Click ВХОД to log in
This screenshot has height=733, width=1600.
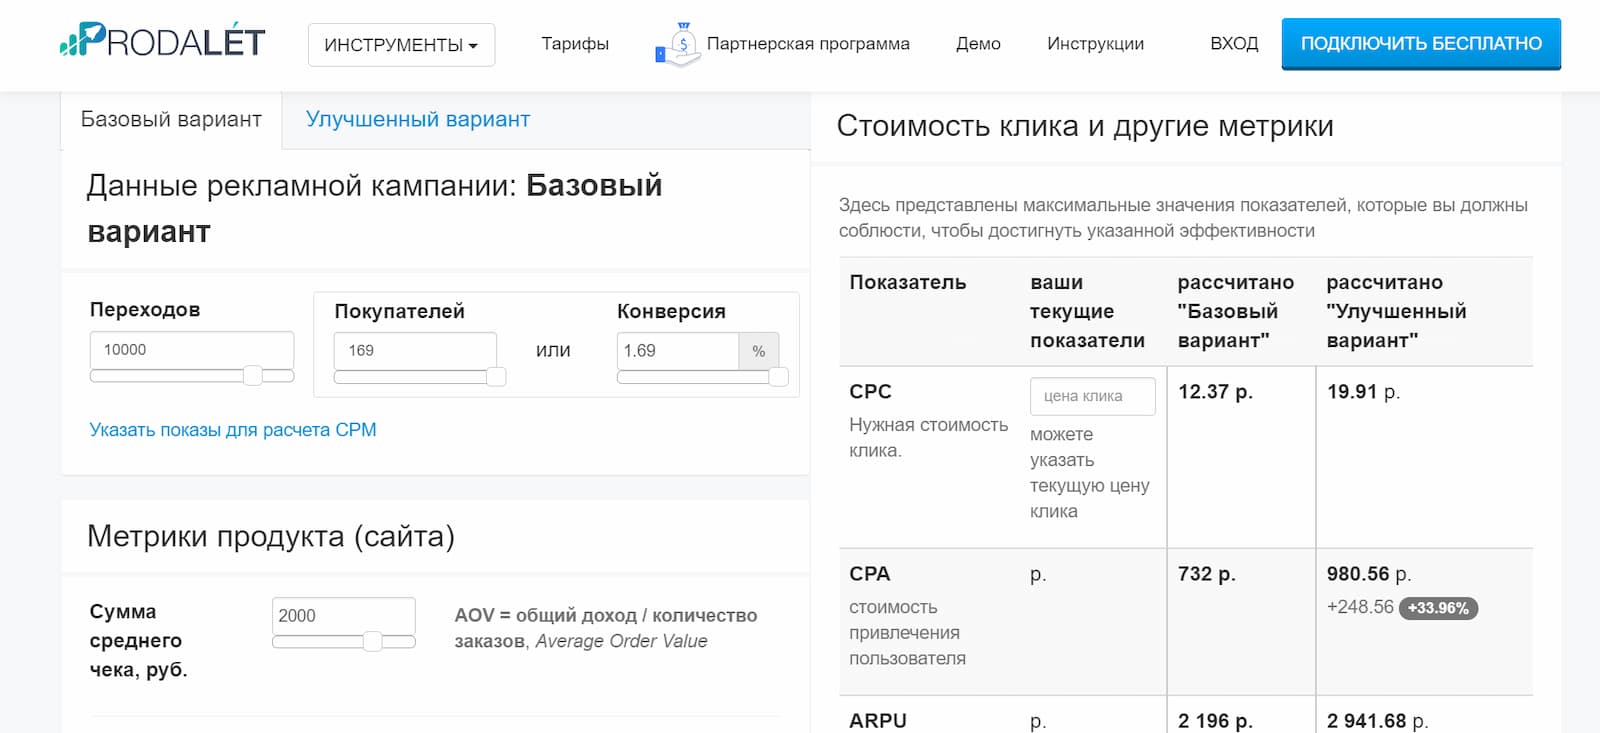pos(1234,44)
